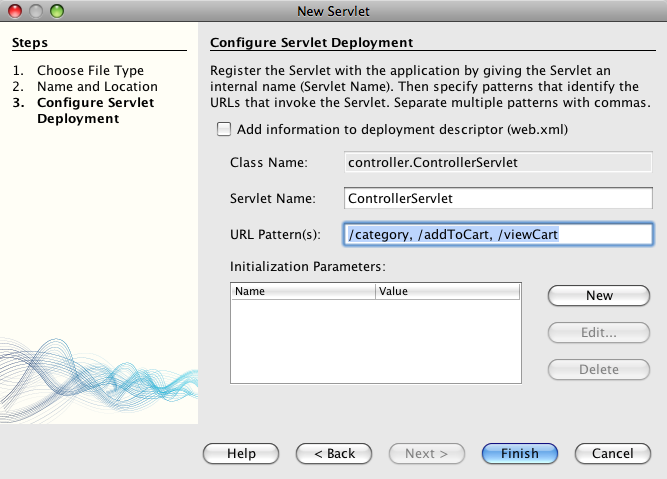This screenshot has height=479, width=667.
Task: Close the New Servlet window
Action: click(x=15, y=11)
